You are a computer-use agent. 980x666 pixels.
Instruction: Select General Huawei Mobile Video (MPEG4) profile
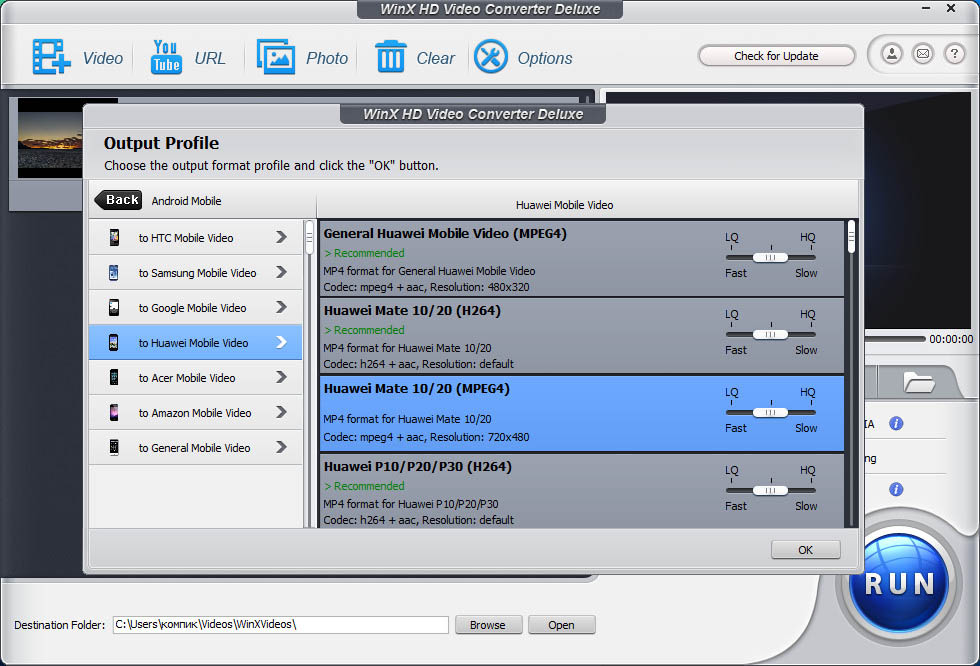coord(582,259)
